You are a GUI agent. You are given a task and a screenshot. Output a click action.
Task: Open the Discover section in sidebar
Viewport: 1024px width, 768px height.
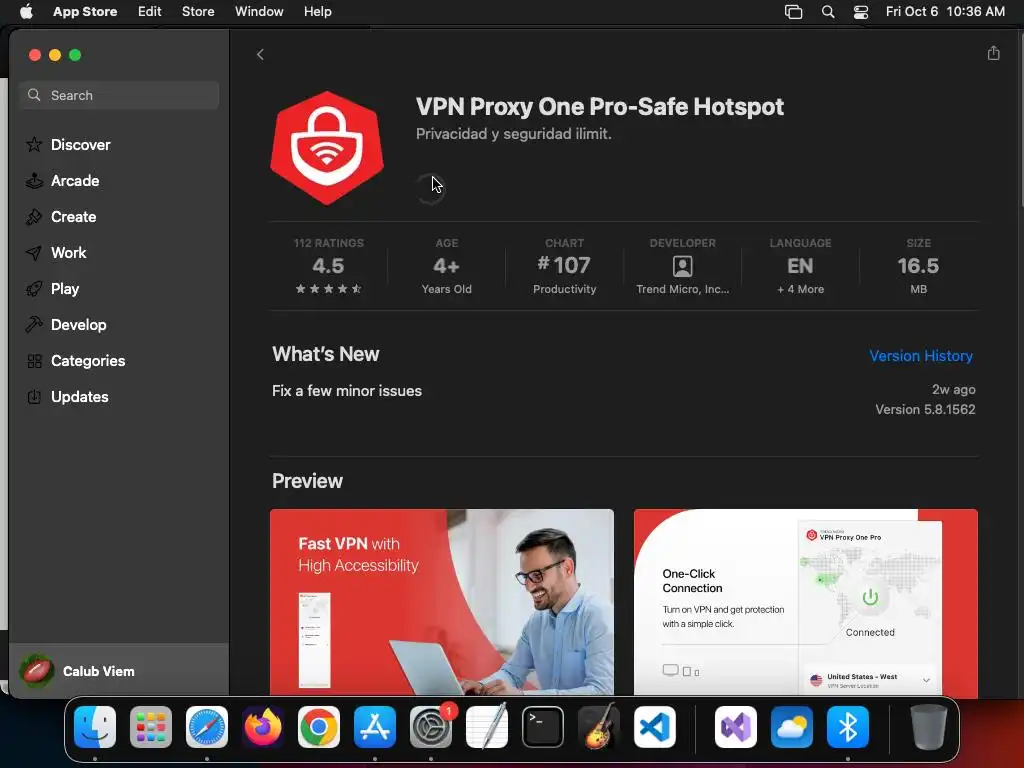pyautogui.click(x=68, y=144)
